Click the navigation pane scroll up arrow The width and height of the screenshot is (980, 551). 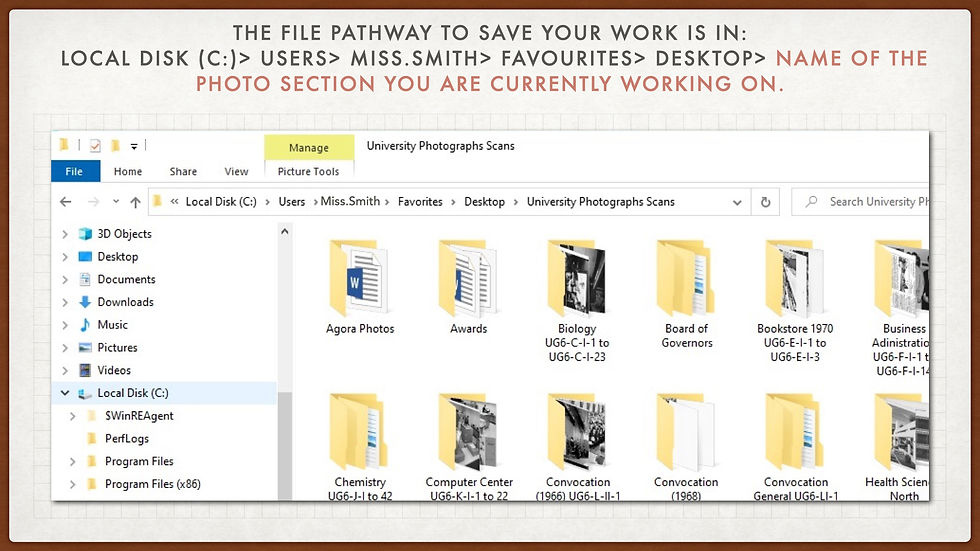click(x=284, y=232)
